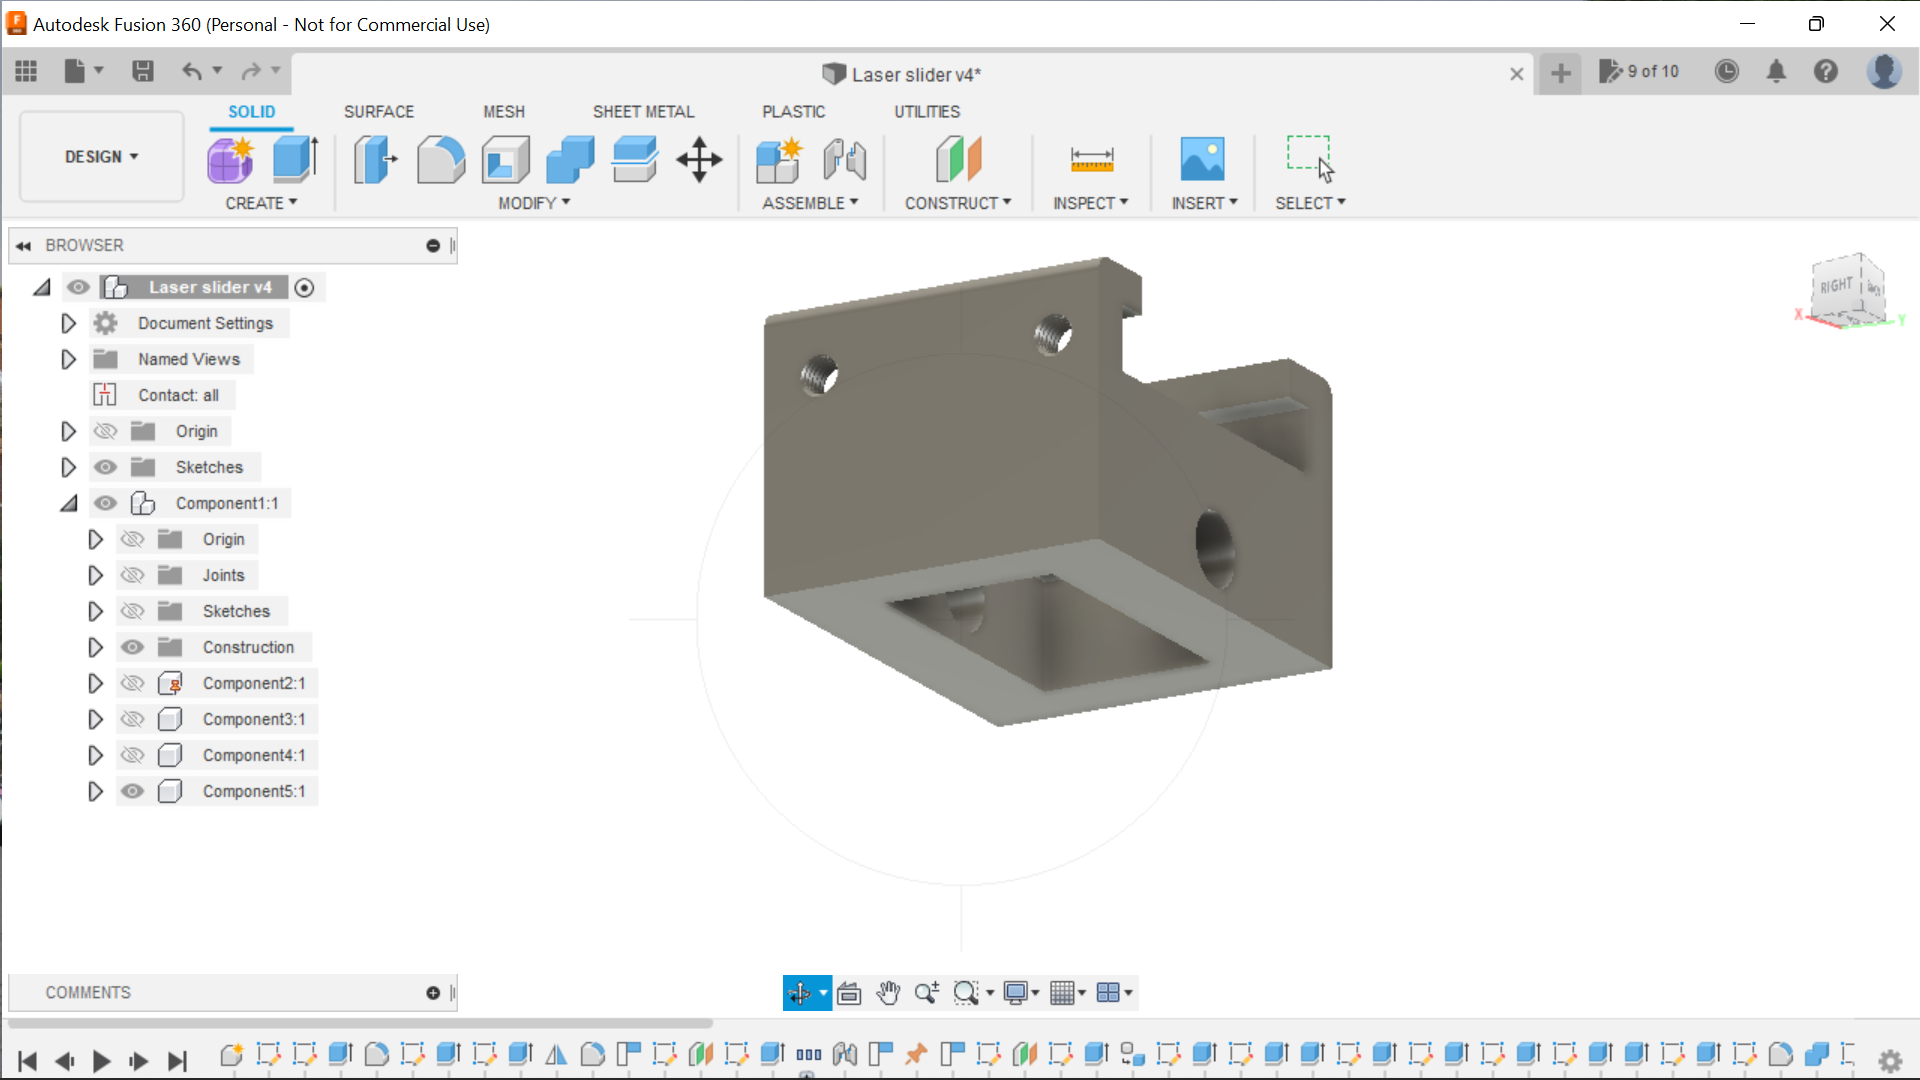Play the timeline

click(x=101, y=1061)
